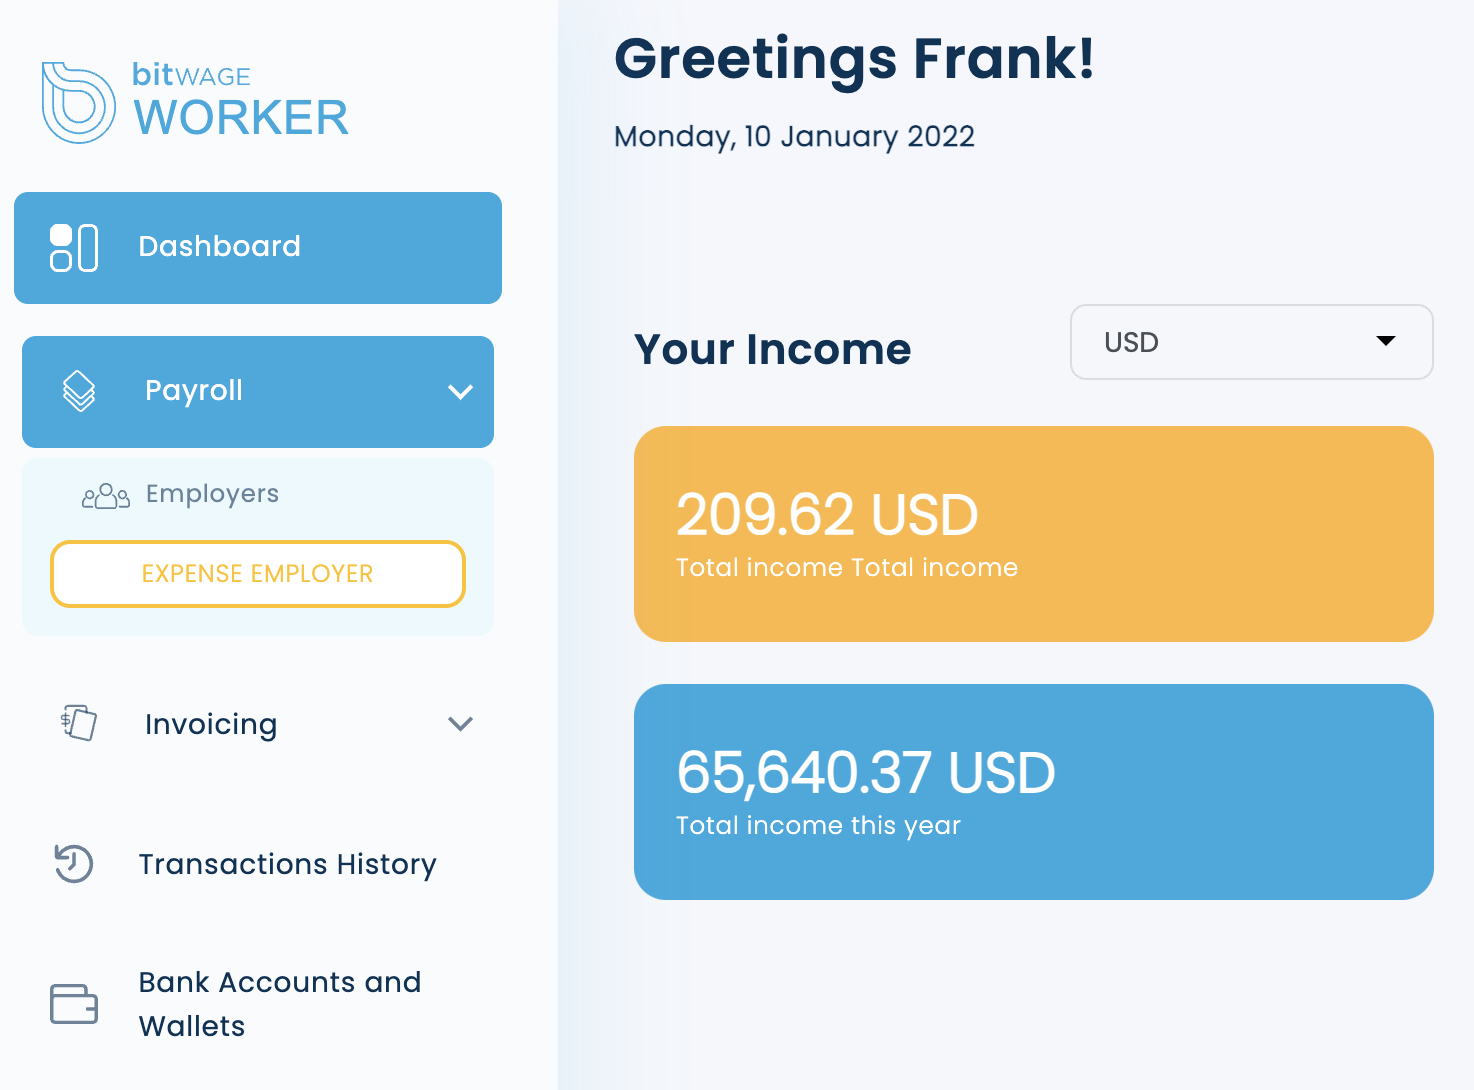
Task: Click the Transactions History clock icon
Action: pos(74,864)
